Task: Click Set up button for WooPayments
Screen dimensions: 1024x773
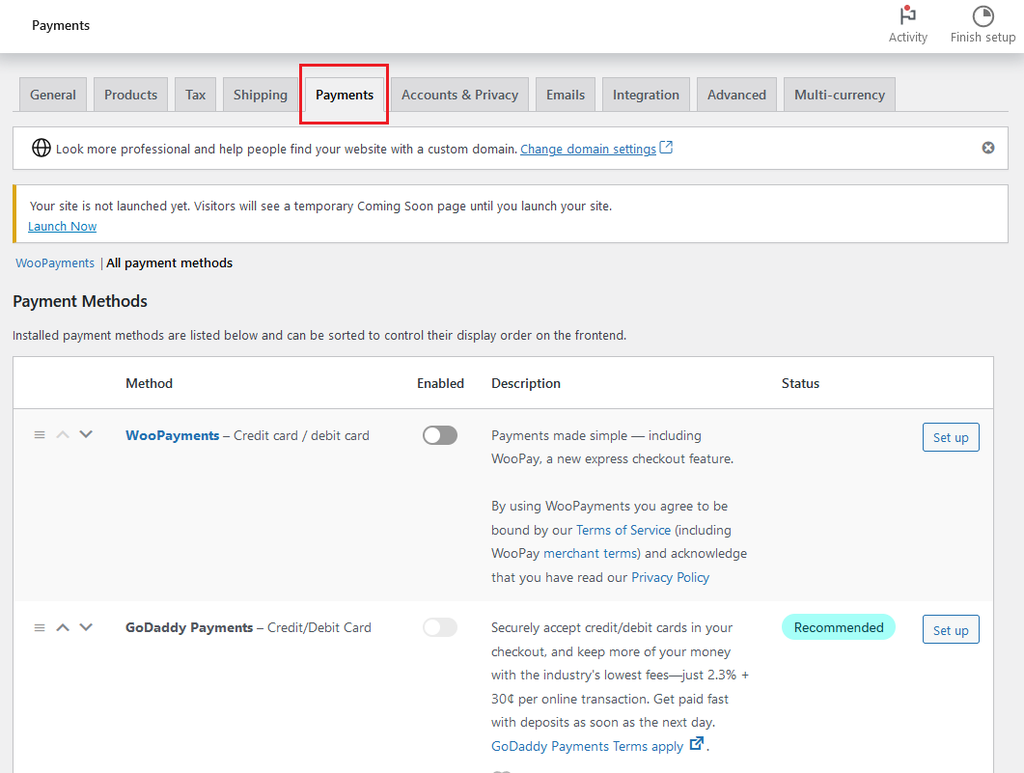Action: coord(950,438)
